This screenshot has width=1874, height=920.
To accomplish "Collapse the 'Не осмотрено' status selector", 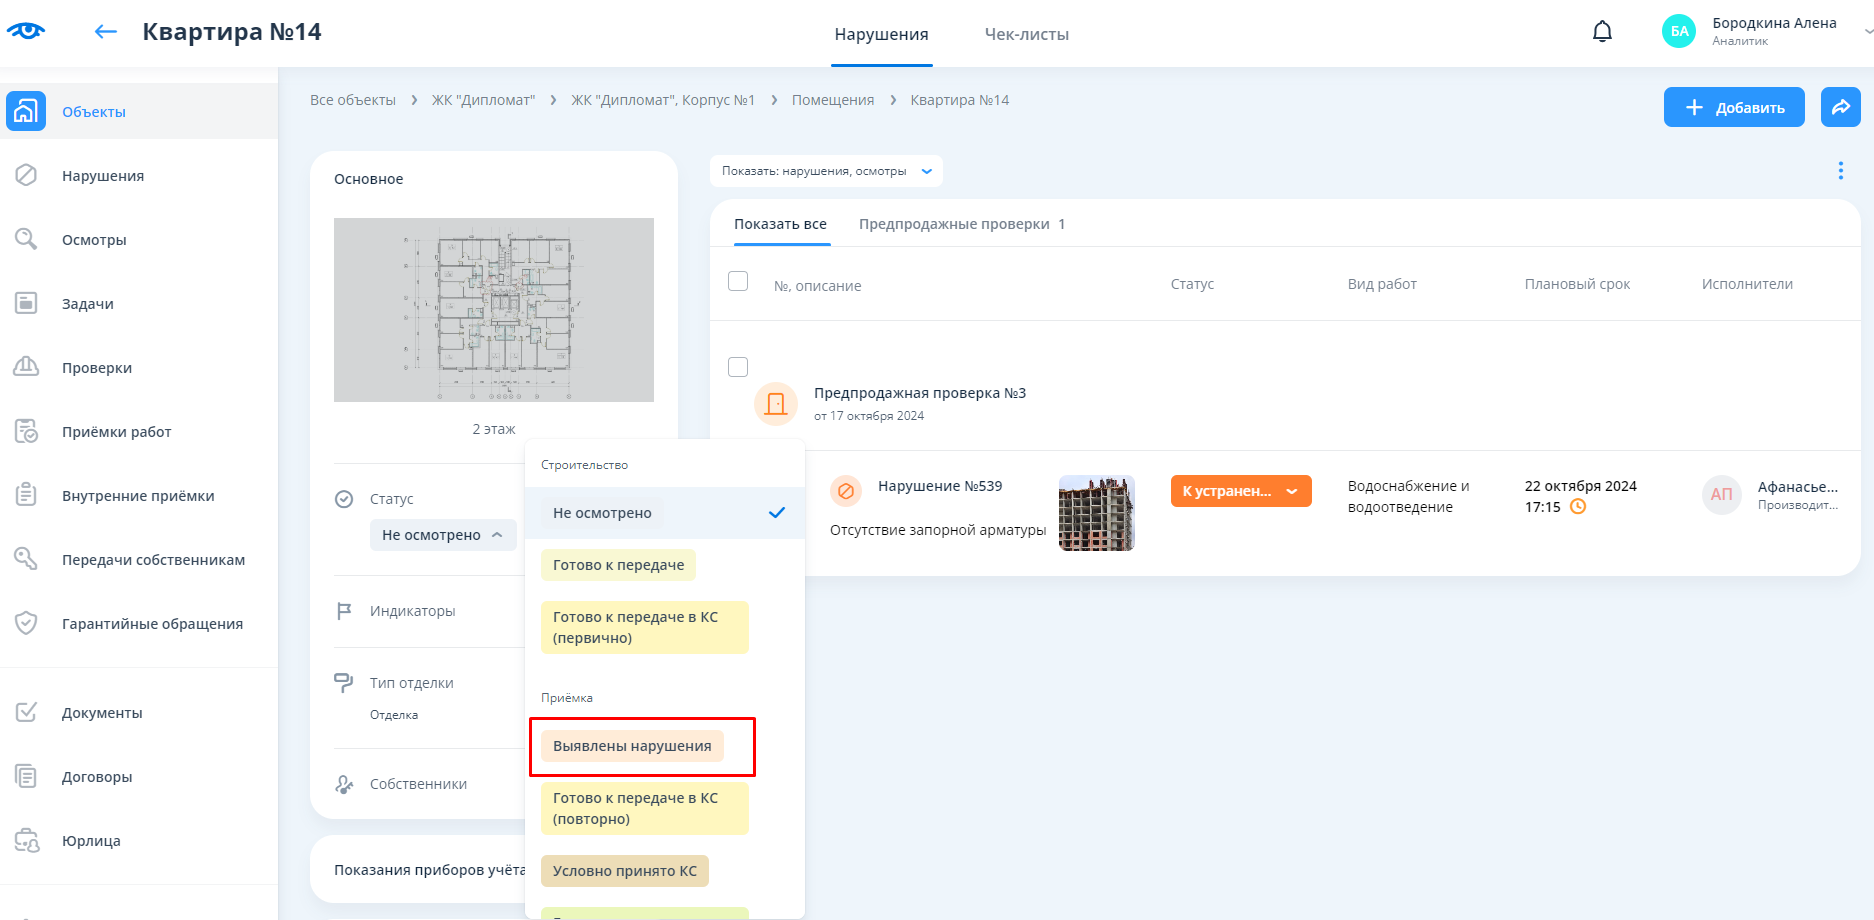I will pyautogui.click(x=442, y=535).
